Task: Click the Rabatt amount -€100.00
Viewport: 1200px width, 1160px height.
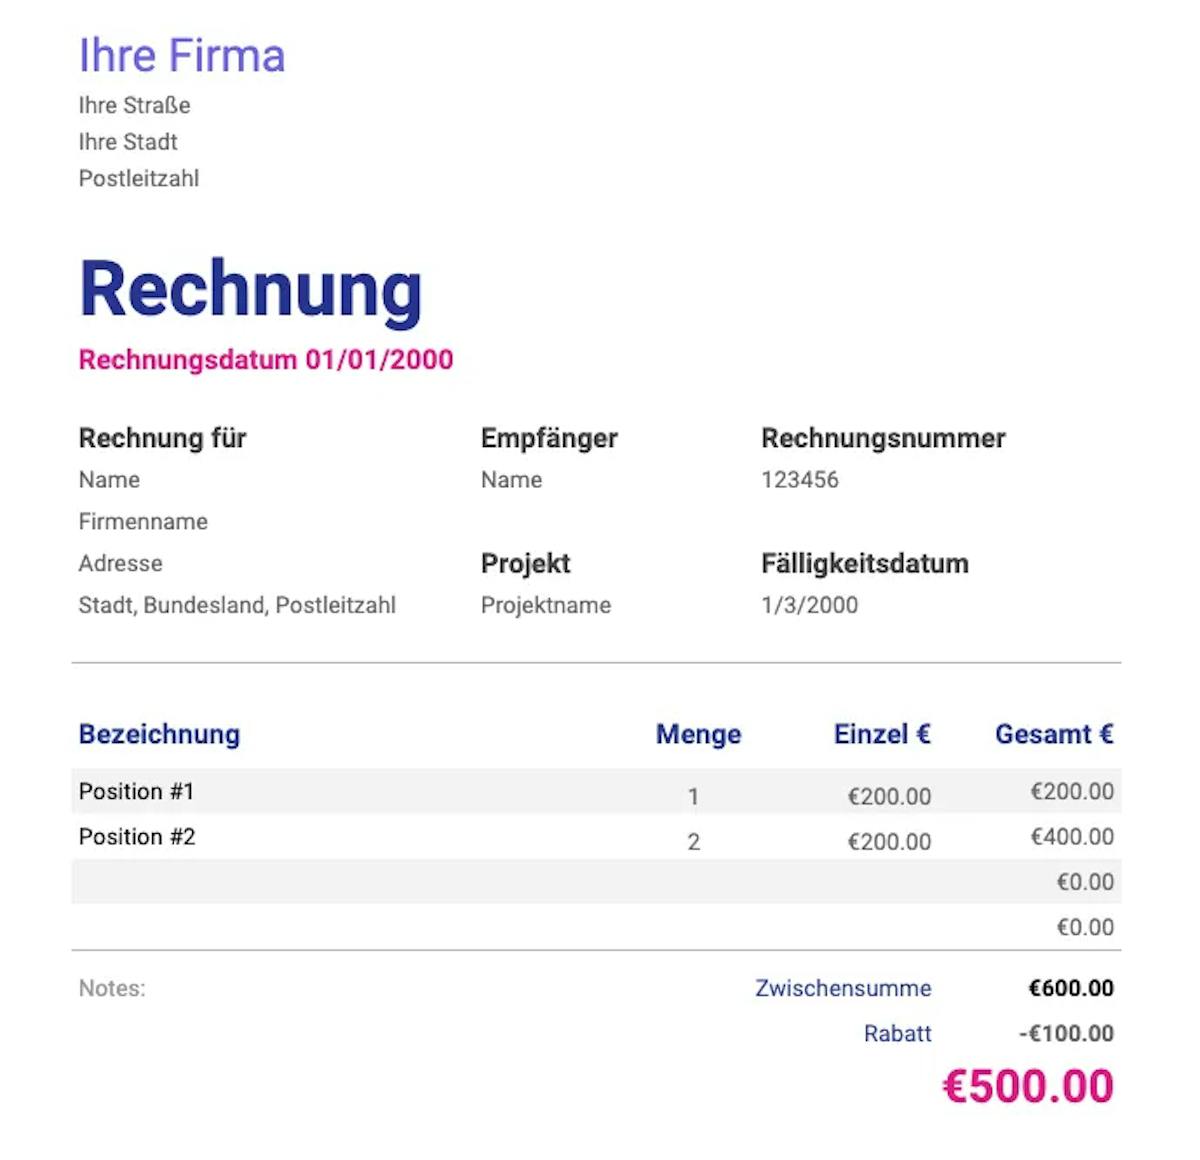Action: tap(1066, 1034)
